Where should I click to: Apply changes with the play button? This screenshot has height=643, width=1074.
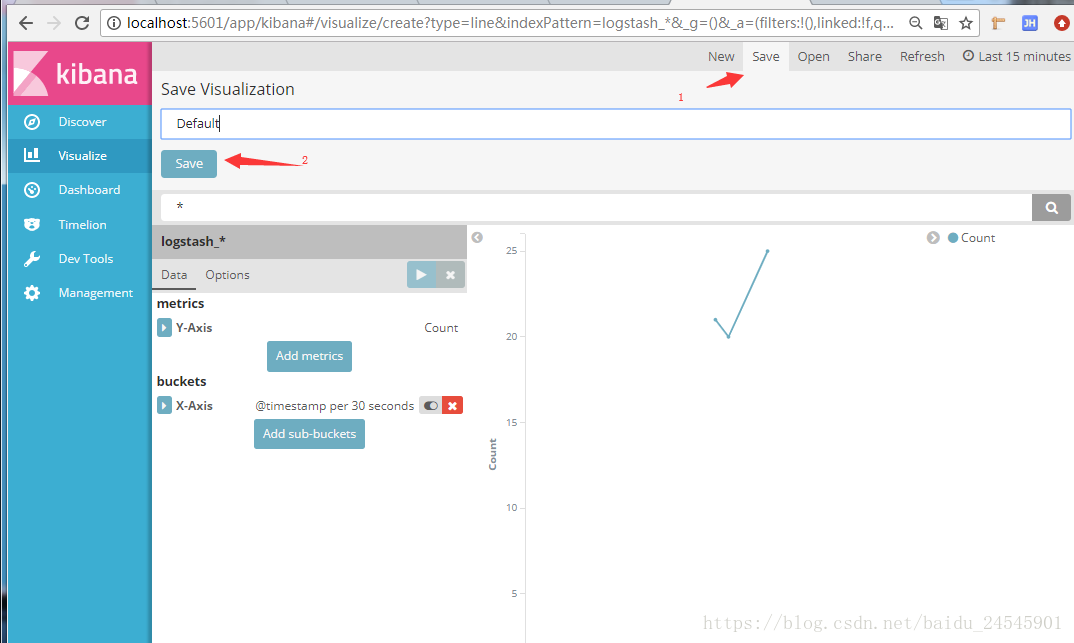[x=421, y=275]
